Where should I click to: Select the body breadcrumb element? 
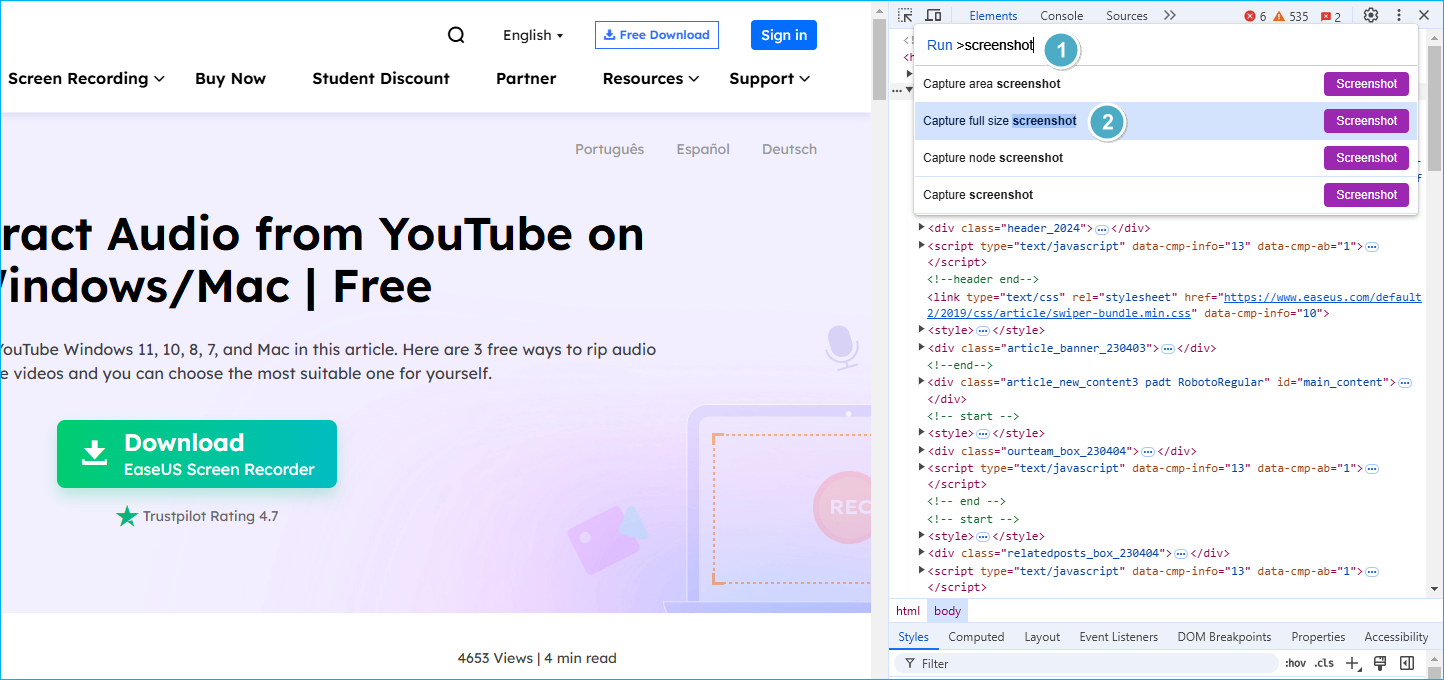click(x=948, y=611)
